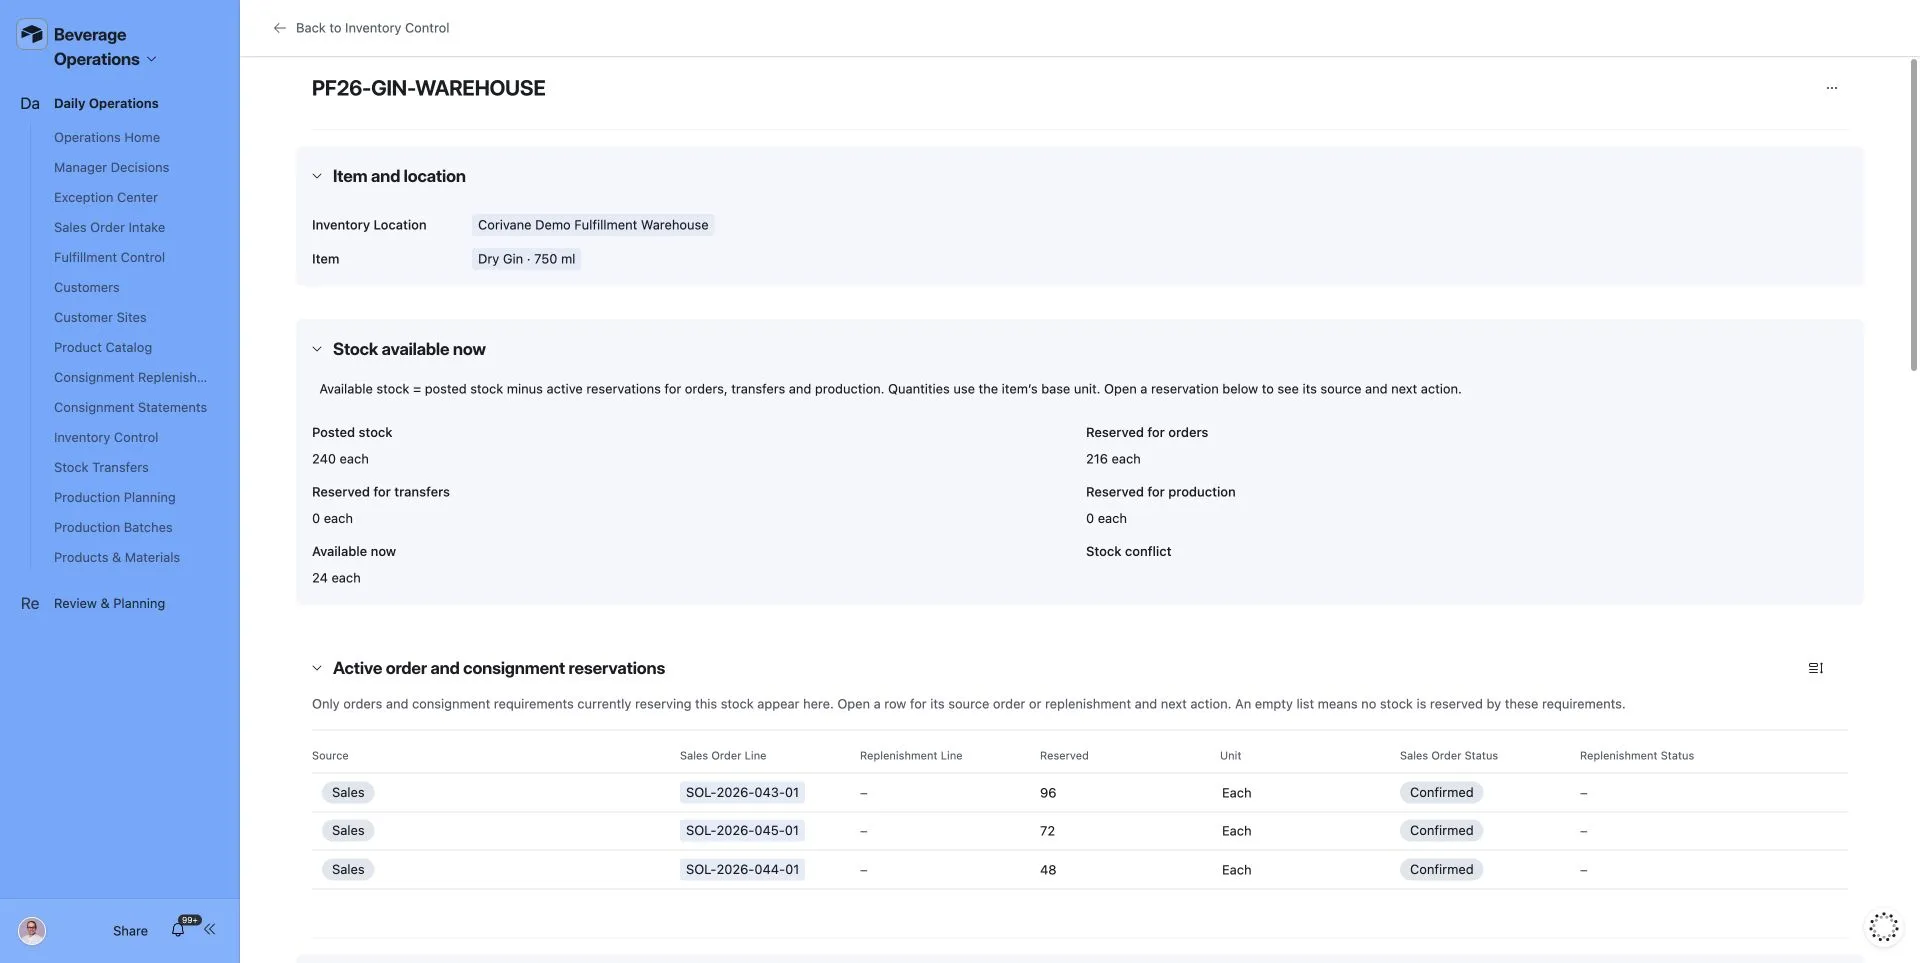The image size is (1920, 963).
Task: Open Customers in the sidebar
Action: pyautogui.click(x=86, y=287)
